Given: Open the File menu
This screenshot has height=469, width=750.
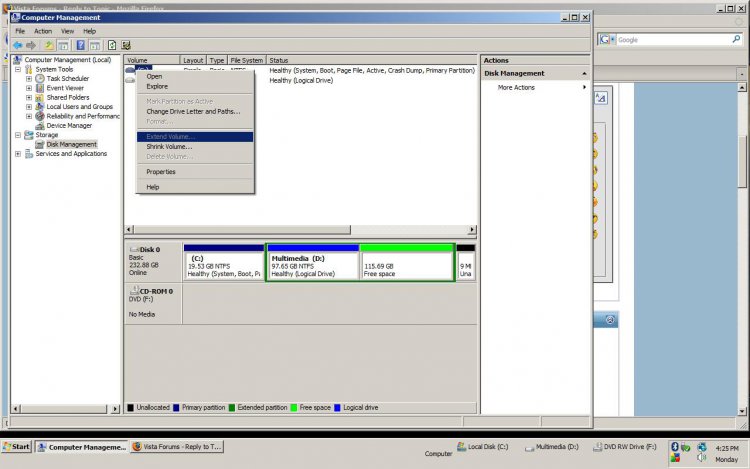Looking at the screenshot, I should point(20,31).
